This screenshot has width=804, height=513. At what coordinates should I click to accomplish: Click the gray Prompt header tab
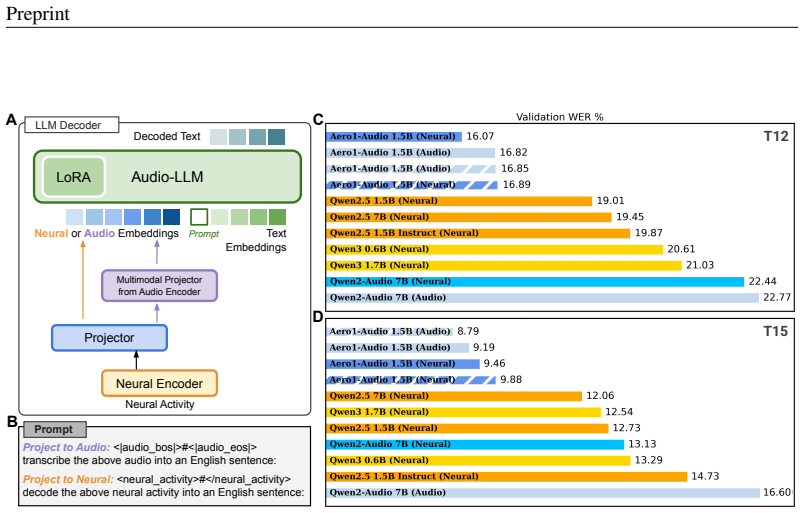[54, 429]
